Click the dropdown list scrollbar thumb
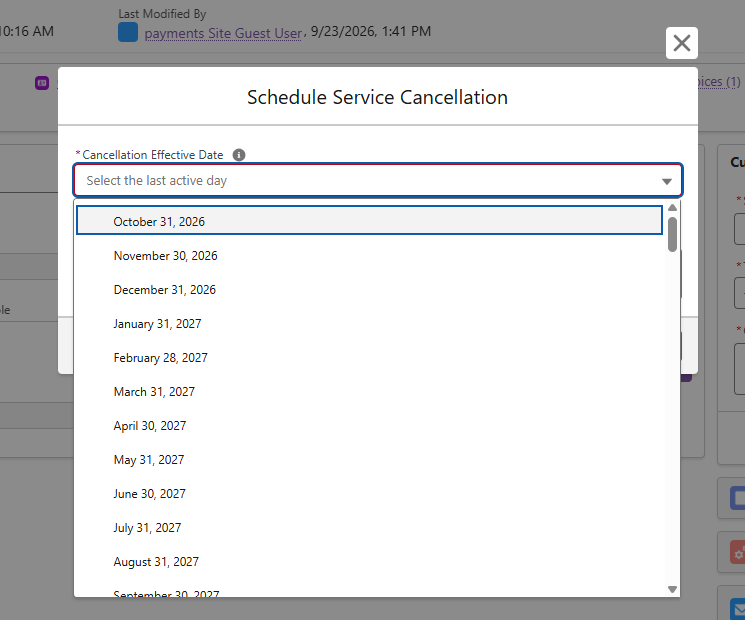The height and width of the screenshot is (620, 745). pos(672,234)
